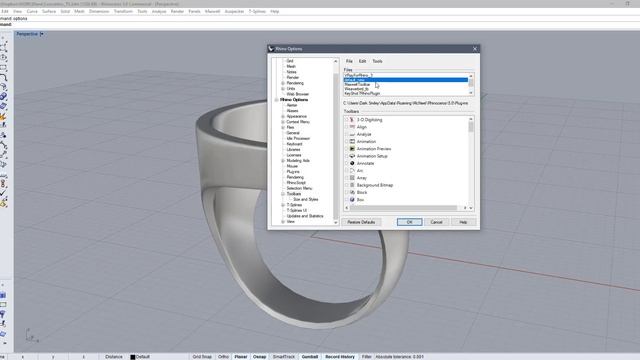640x360 pixels.
Task: Enable the Array toolbar checkbox
Action: [347, 178]
